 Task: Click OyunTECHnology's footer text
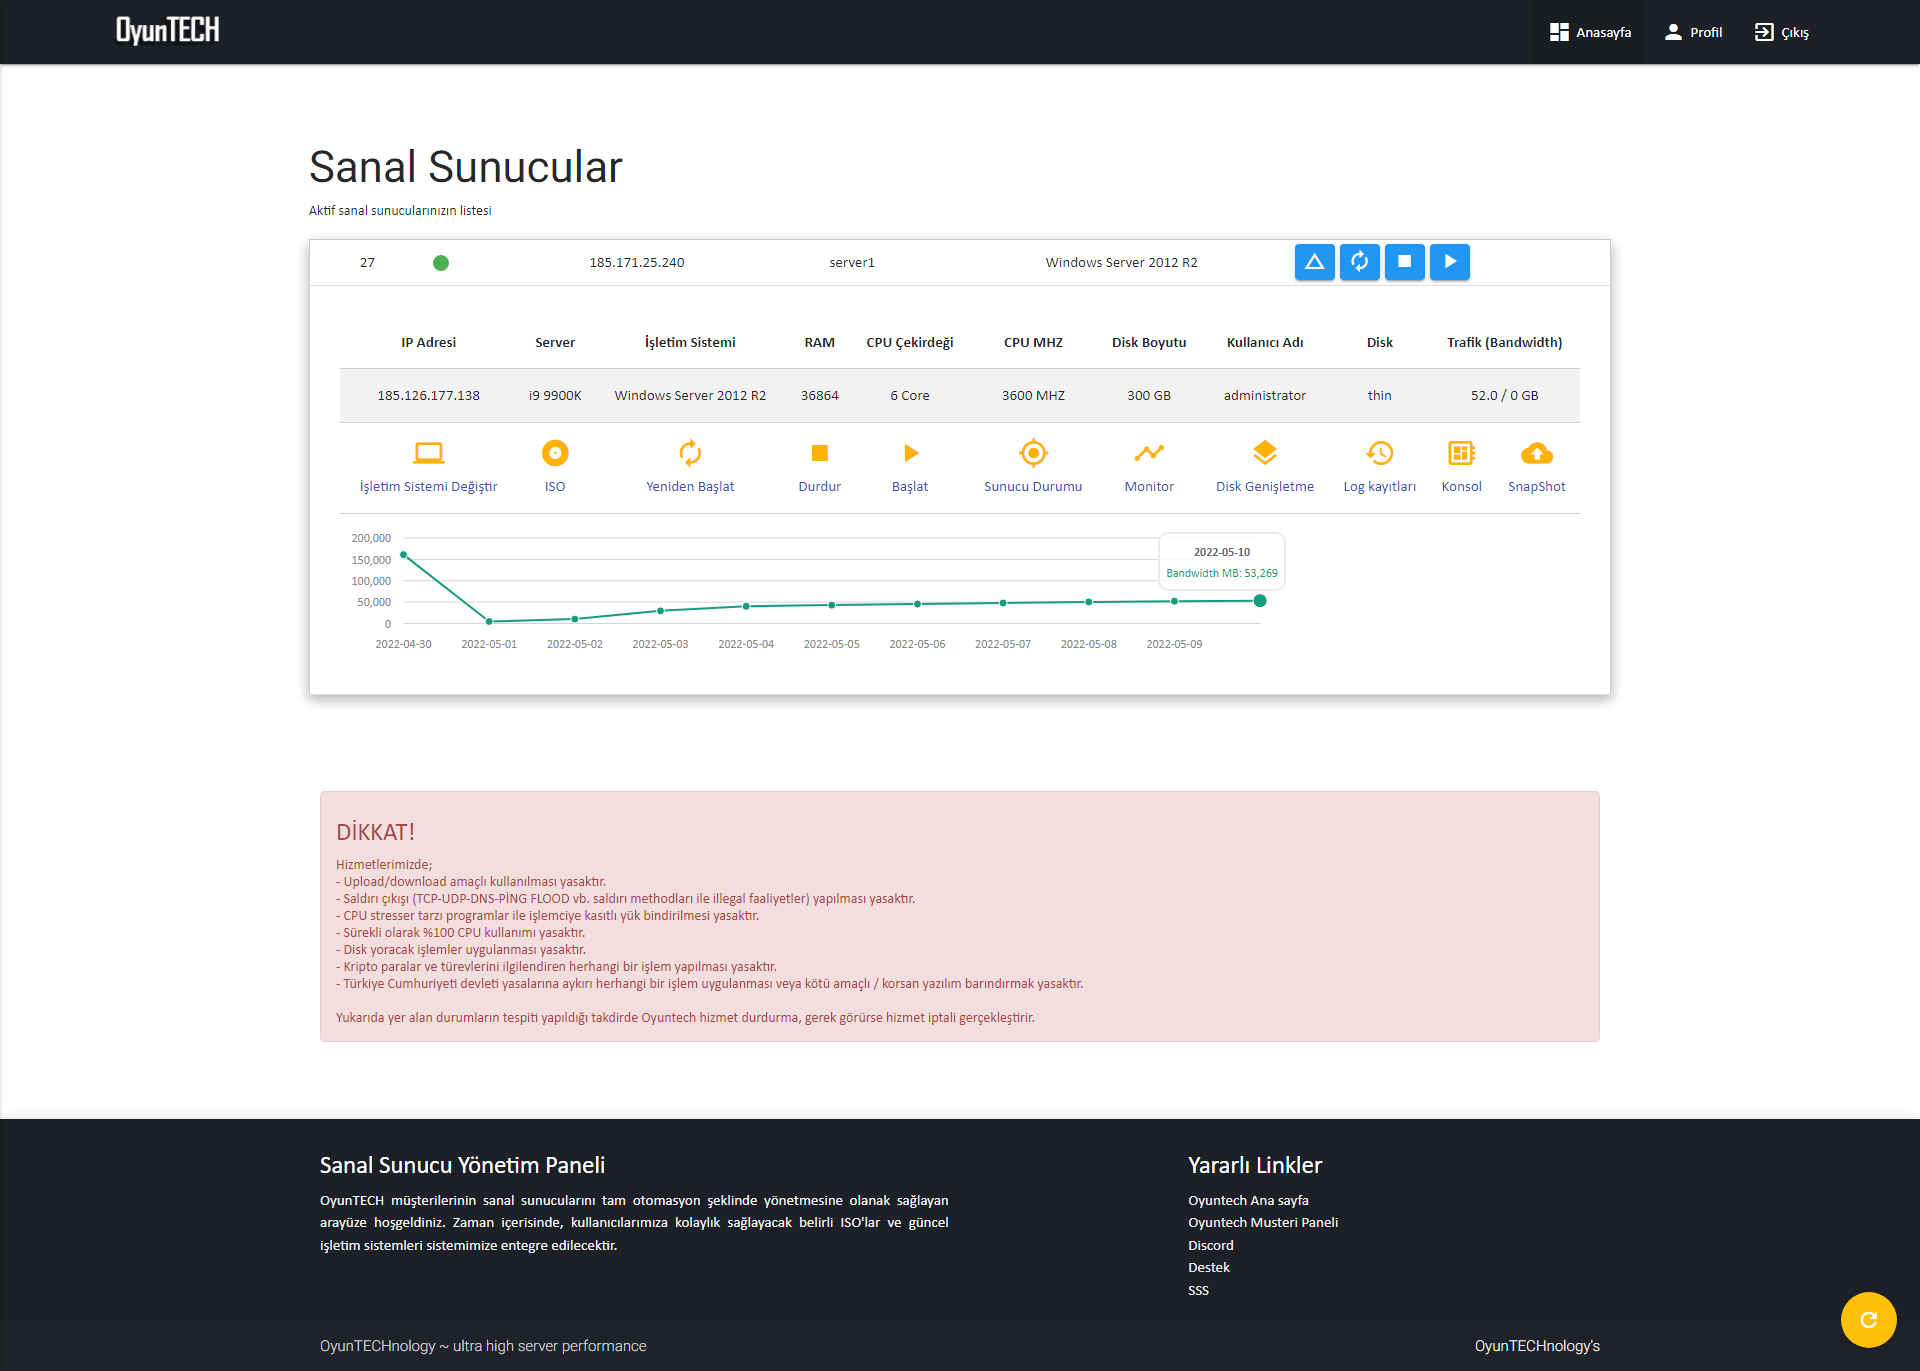pos(1537,1346)
